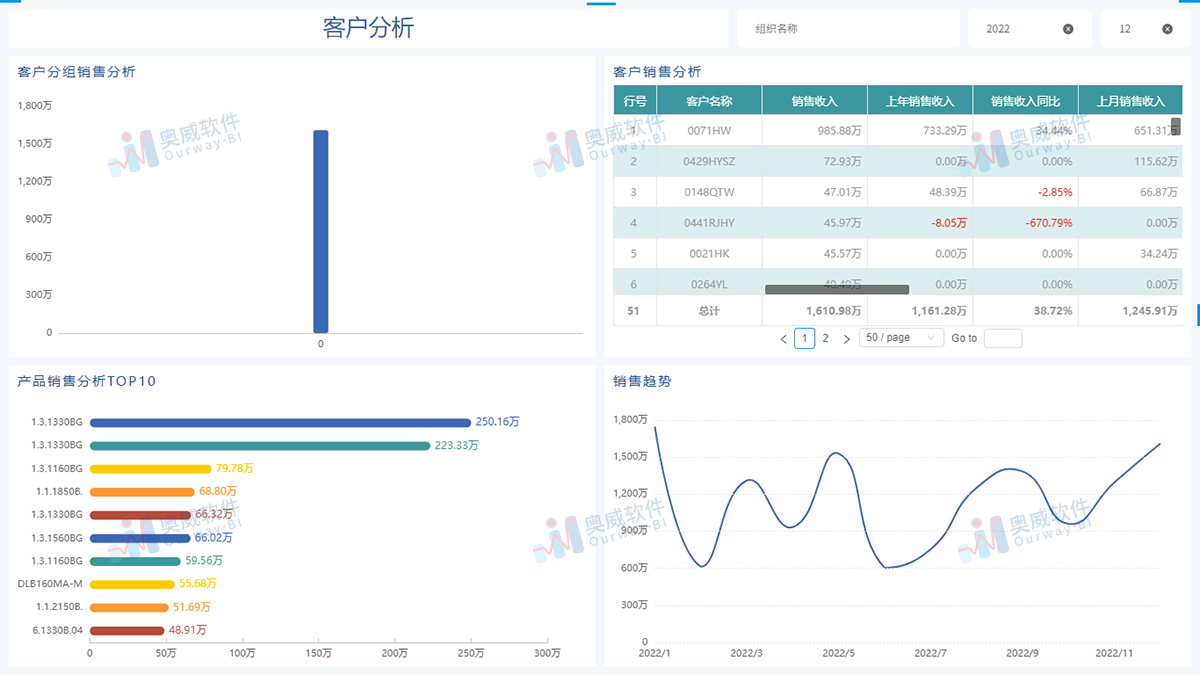Viewport: 1200px width, 675px height.
Task: Click the previous page arrow
Action: coord(783,338)
